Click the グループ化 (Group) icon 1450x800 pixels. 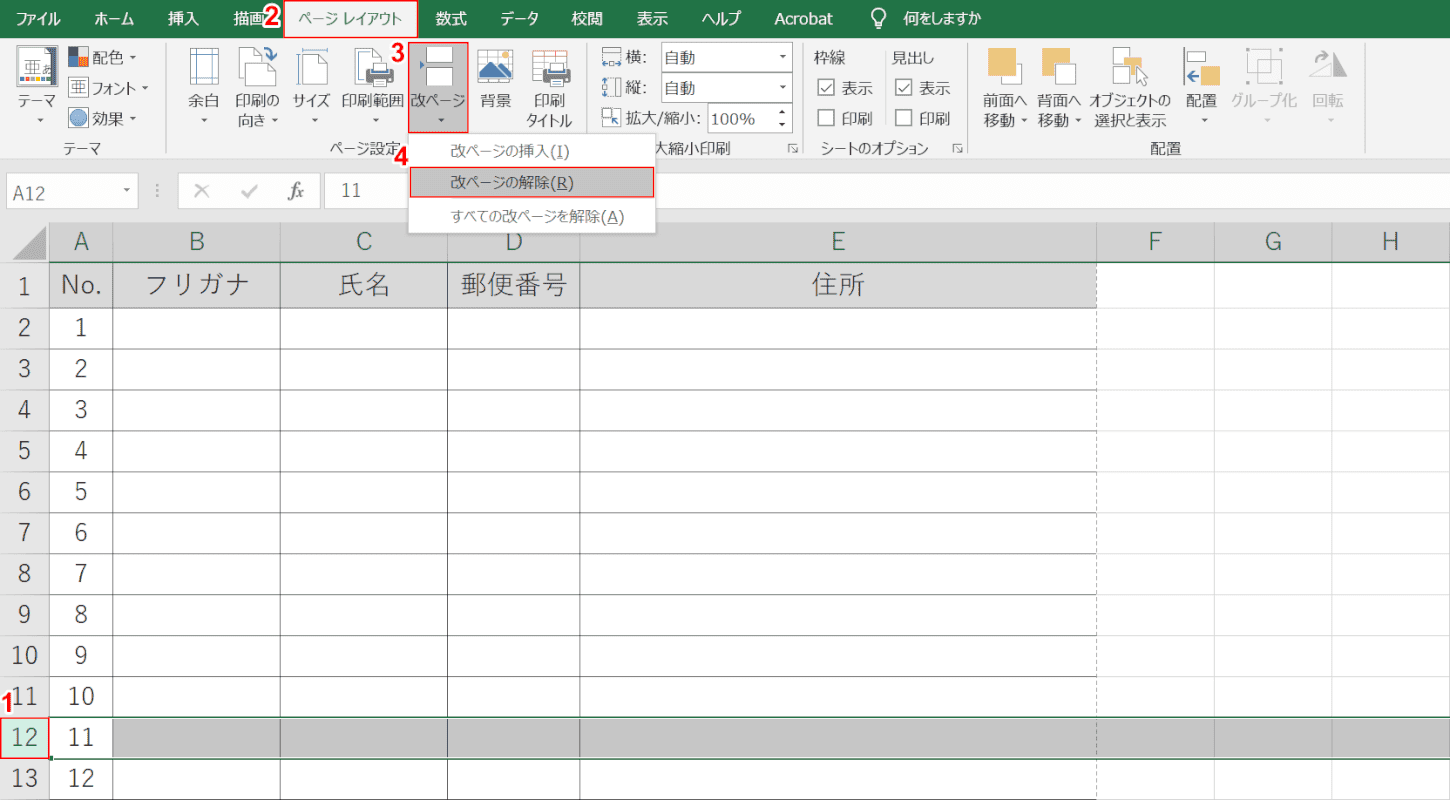pos(1264,67)
